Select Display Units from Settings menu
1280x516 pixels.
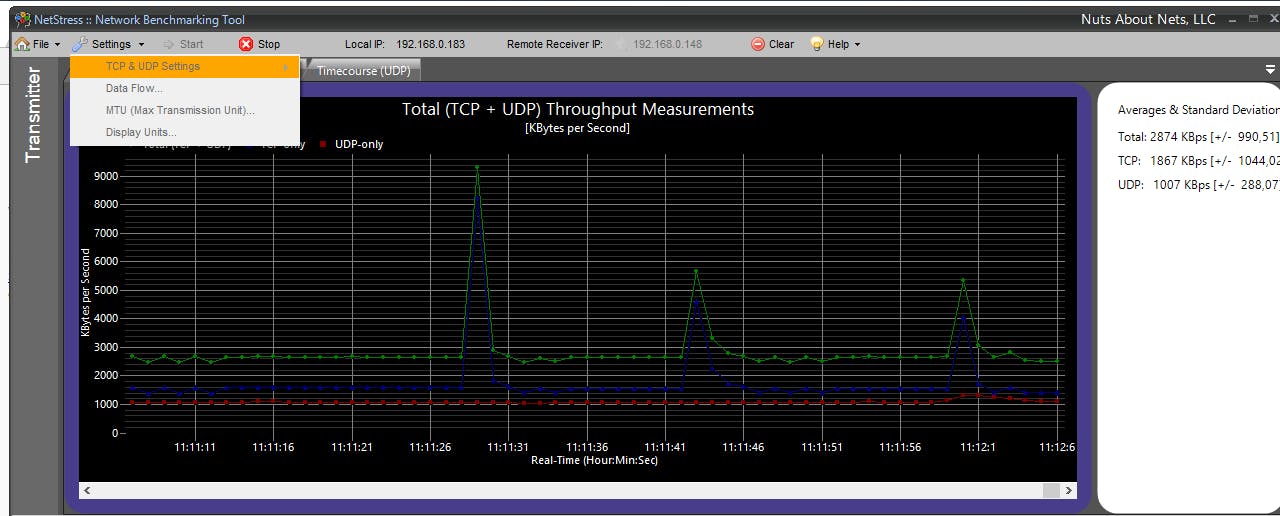141,132
